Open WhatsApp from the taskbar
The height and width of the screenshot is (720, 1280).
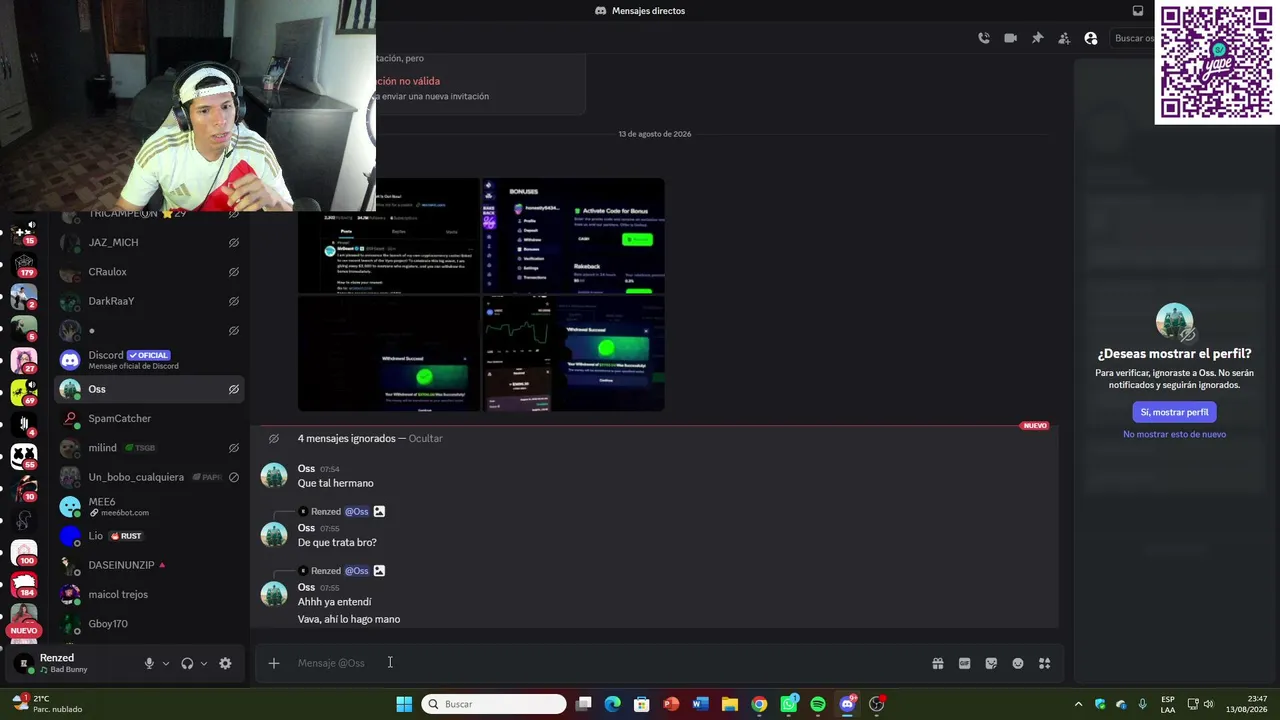tap(789, 704)
